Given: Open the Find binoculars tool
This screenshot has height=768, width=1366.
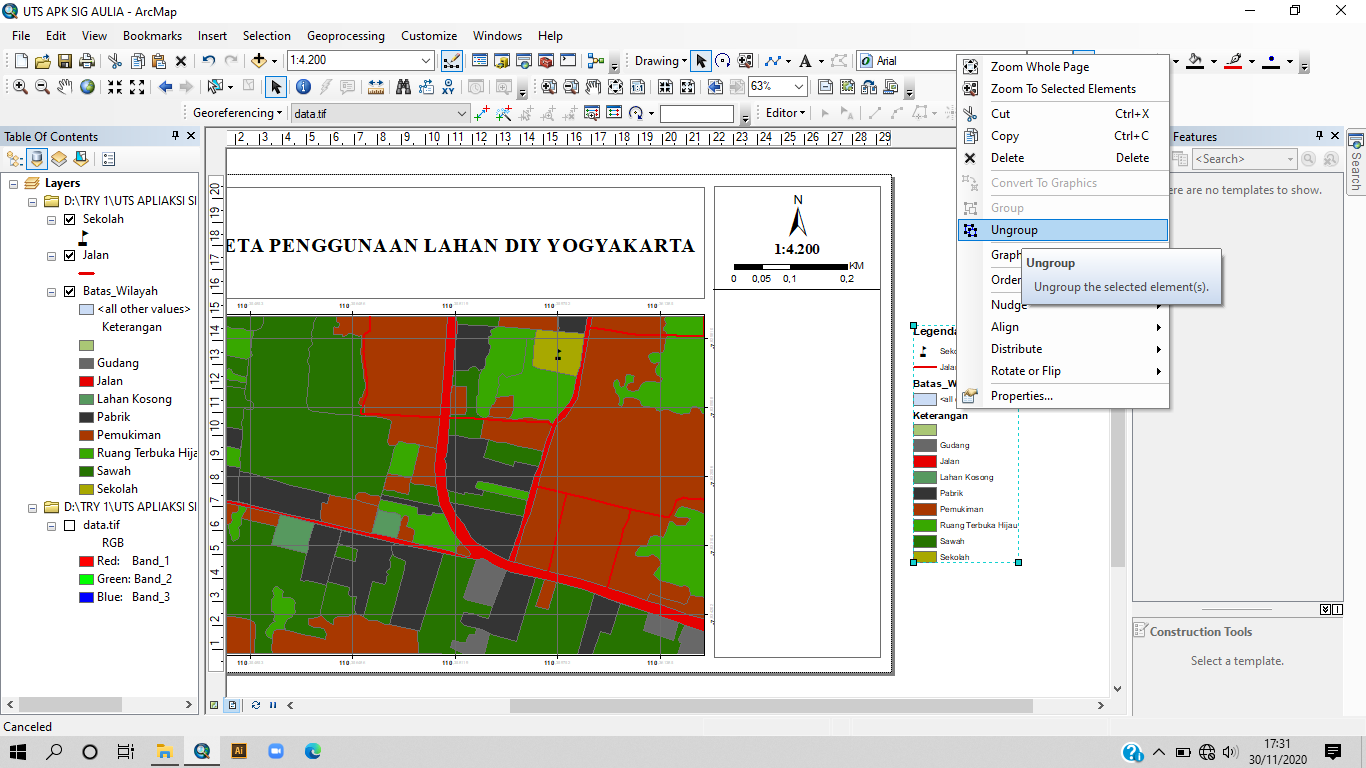Looking at the screenshot, I should 403,87.
